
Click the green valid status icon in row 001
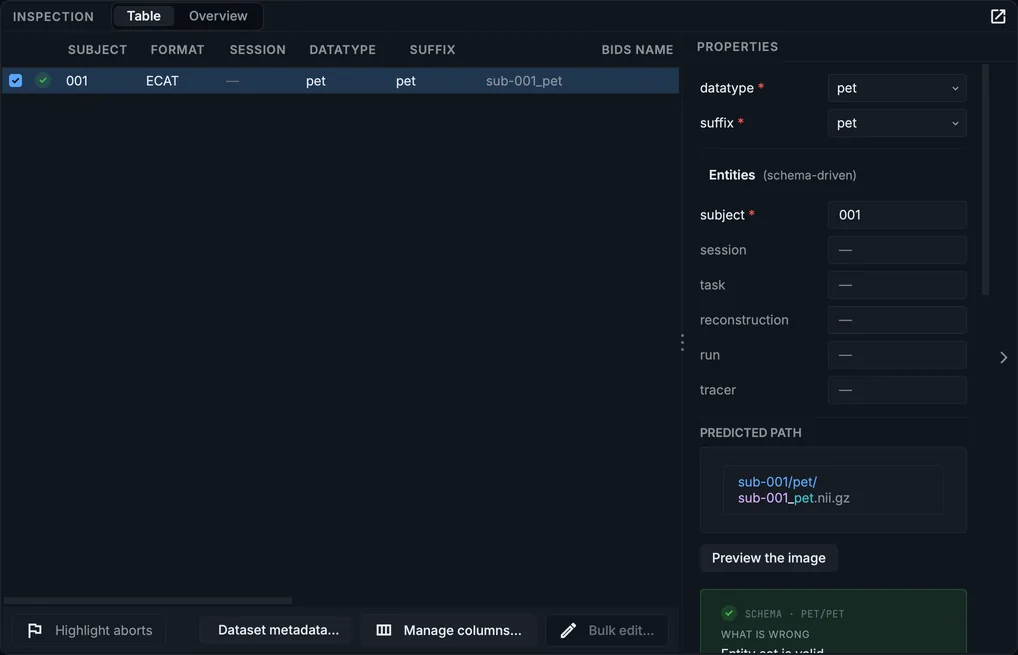point(43,80)
